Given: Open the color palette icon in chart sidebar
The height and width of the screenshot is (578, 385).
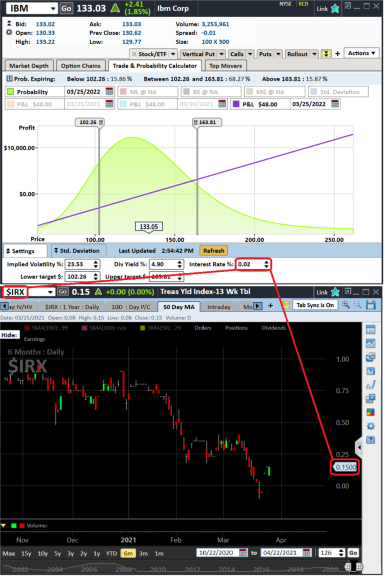Looking at the screenshot, I should pos(370,412).
